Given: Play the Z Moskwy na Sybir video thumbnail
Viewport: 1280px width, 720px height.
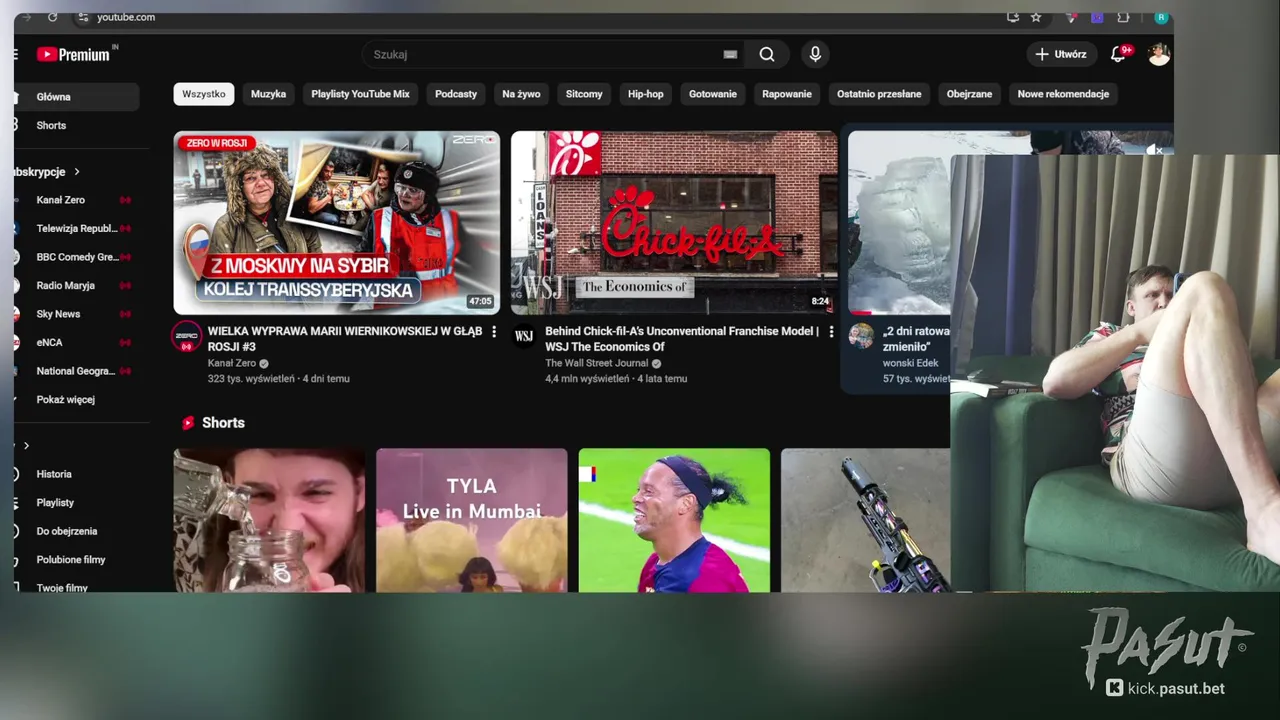Looking at the screenshot, I should 337,223.
